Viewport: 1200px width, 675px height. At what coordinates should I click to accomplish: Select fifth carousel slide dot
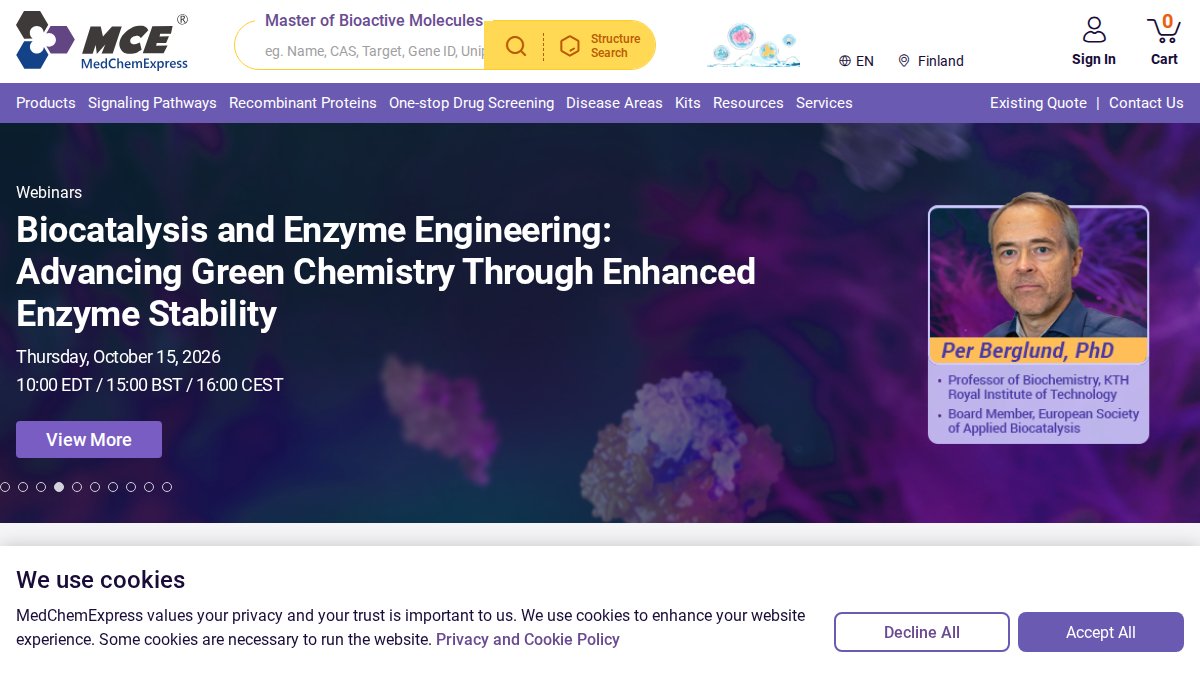[x=77, y=487]
